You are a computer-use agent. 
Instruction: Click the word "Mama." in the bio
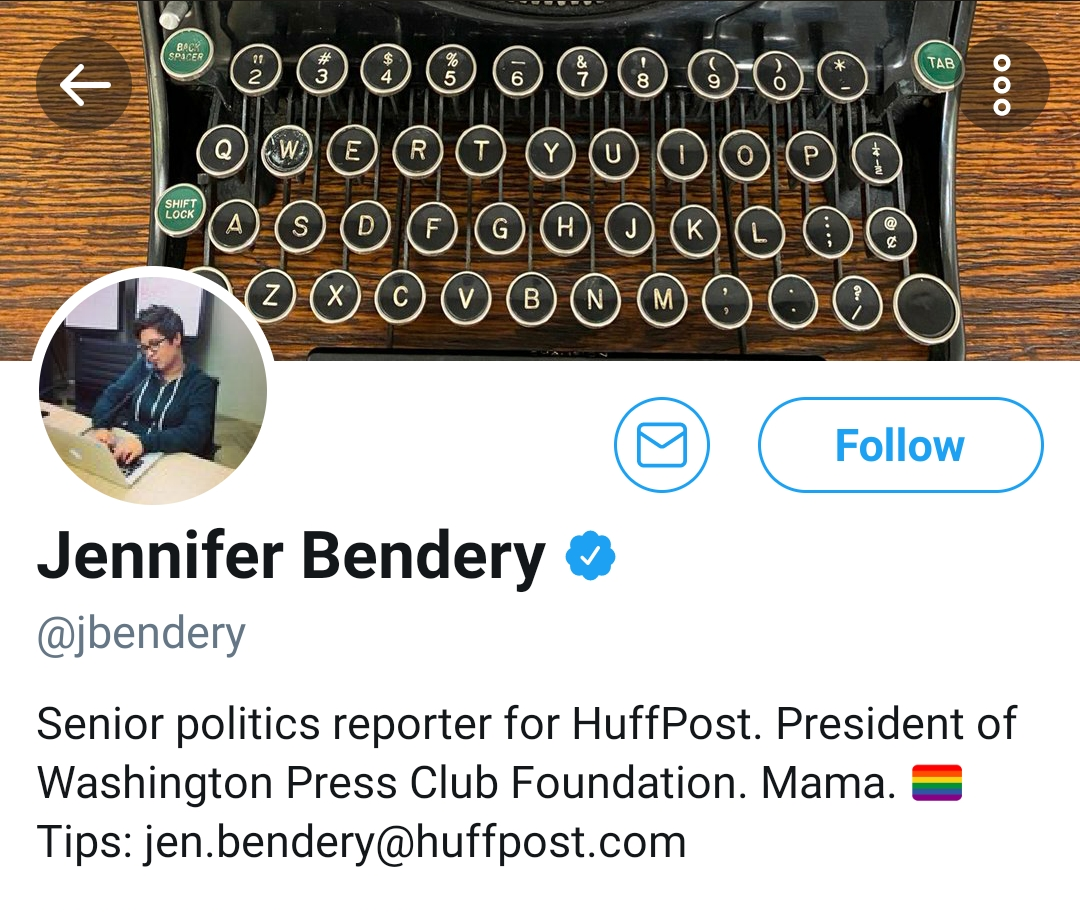click(828, 784)
